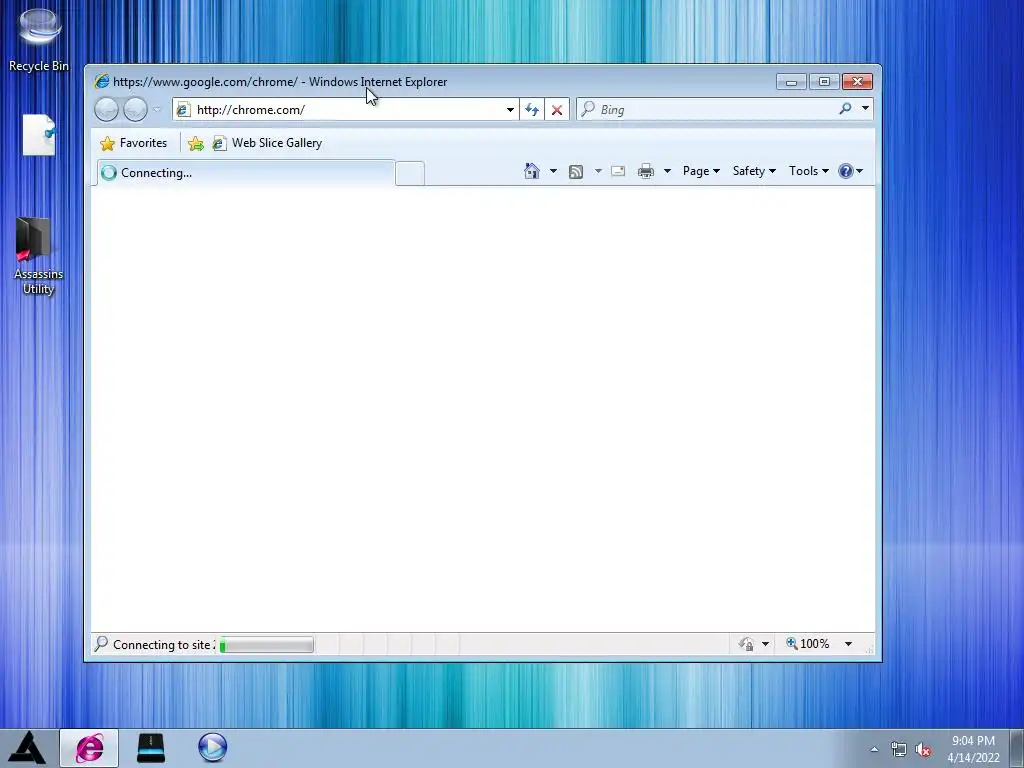Click the Show Desktop strip beside the clock
The height and width of the screenshot is (768, 1024).
tap(1016, 748)
